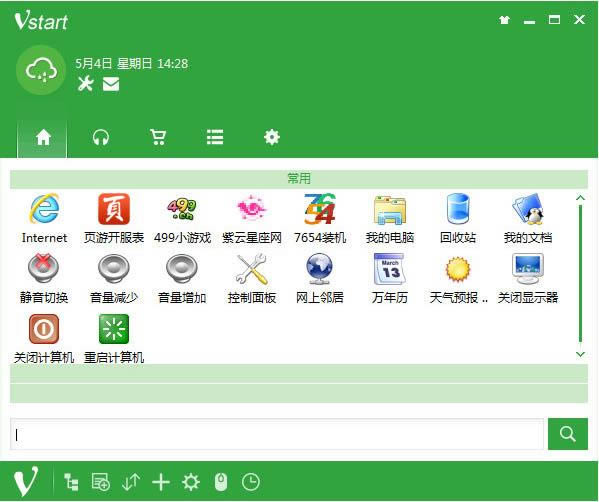The image size is (599, 502).
Task: Click the sort arrows icon in the bottom bar
Action: 131,482
